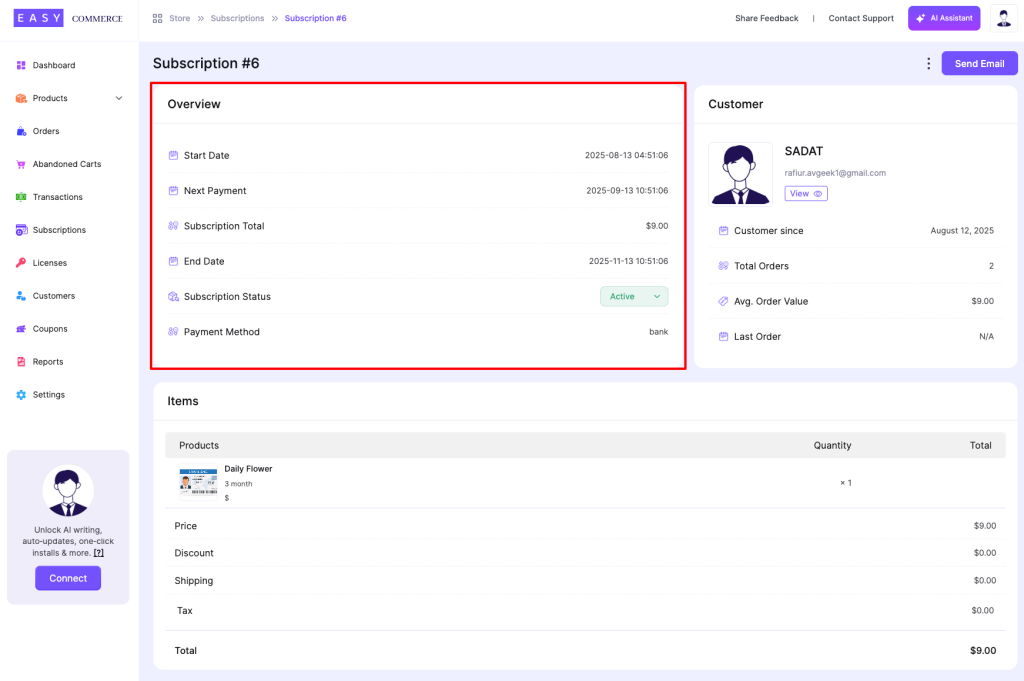This screenshot has height=681, width=1024.
Task: Click the Subscriptions breadcrumb link
Action: (x=237, y=18)
